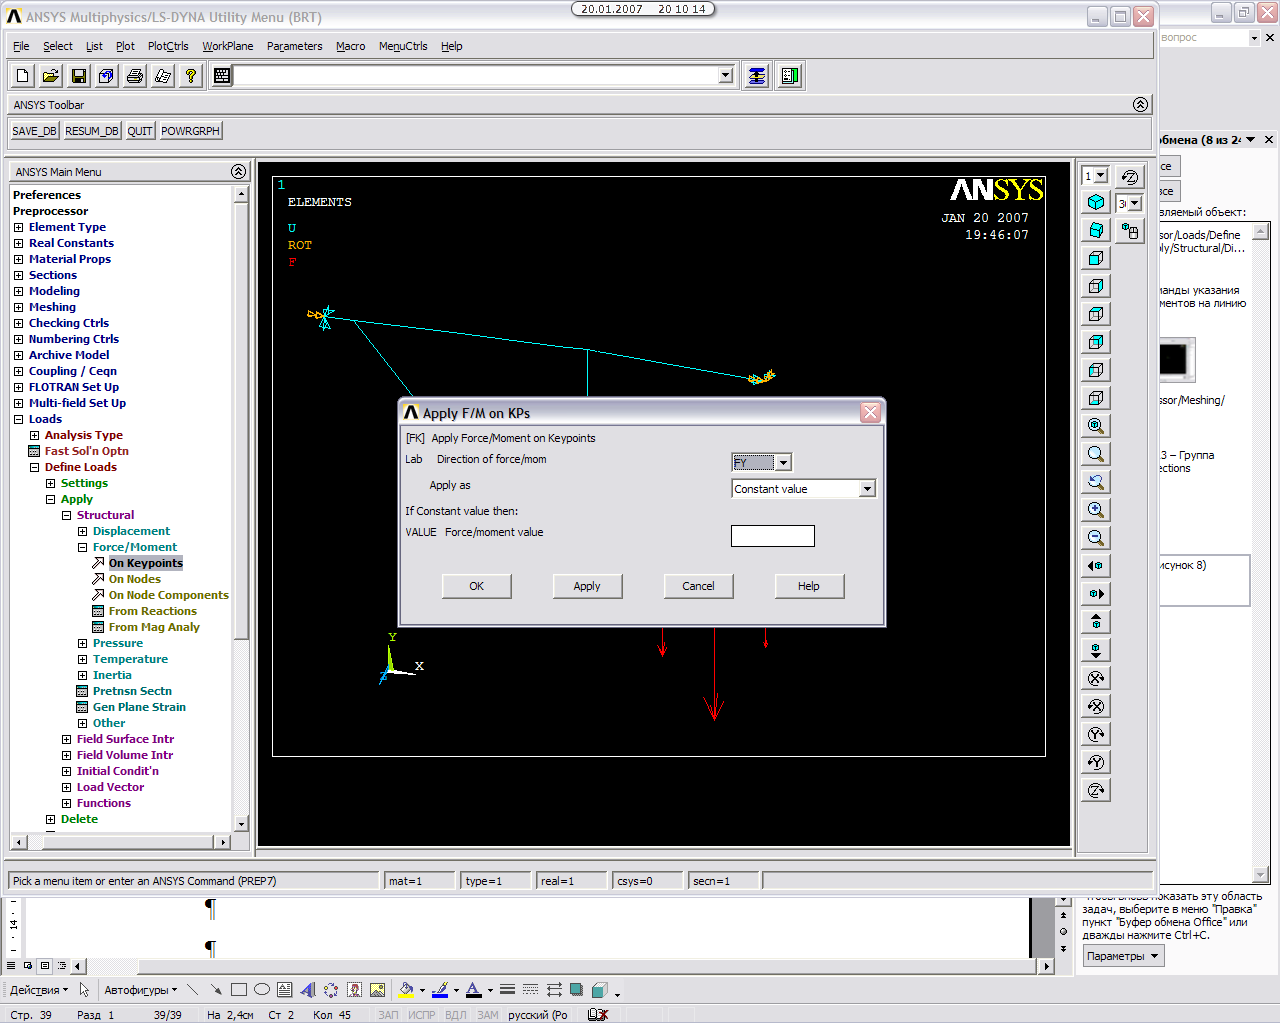
Task: Click the Back Up Zoom icon
Action: click(1096, 482)
